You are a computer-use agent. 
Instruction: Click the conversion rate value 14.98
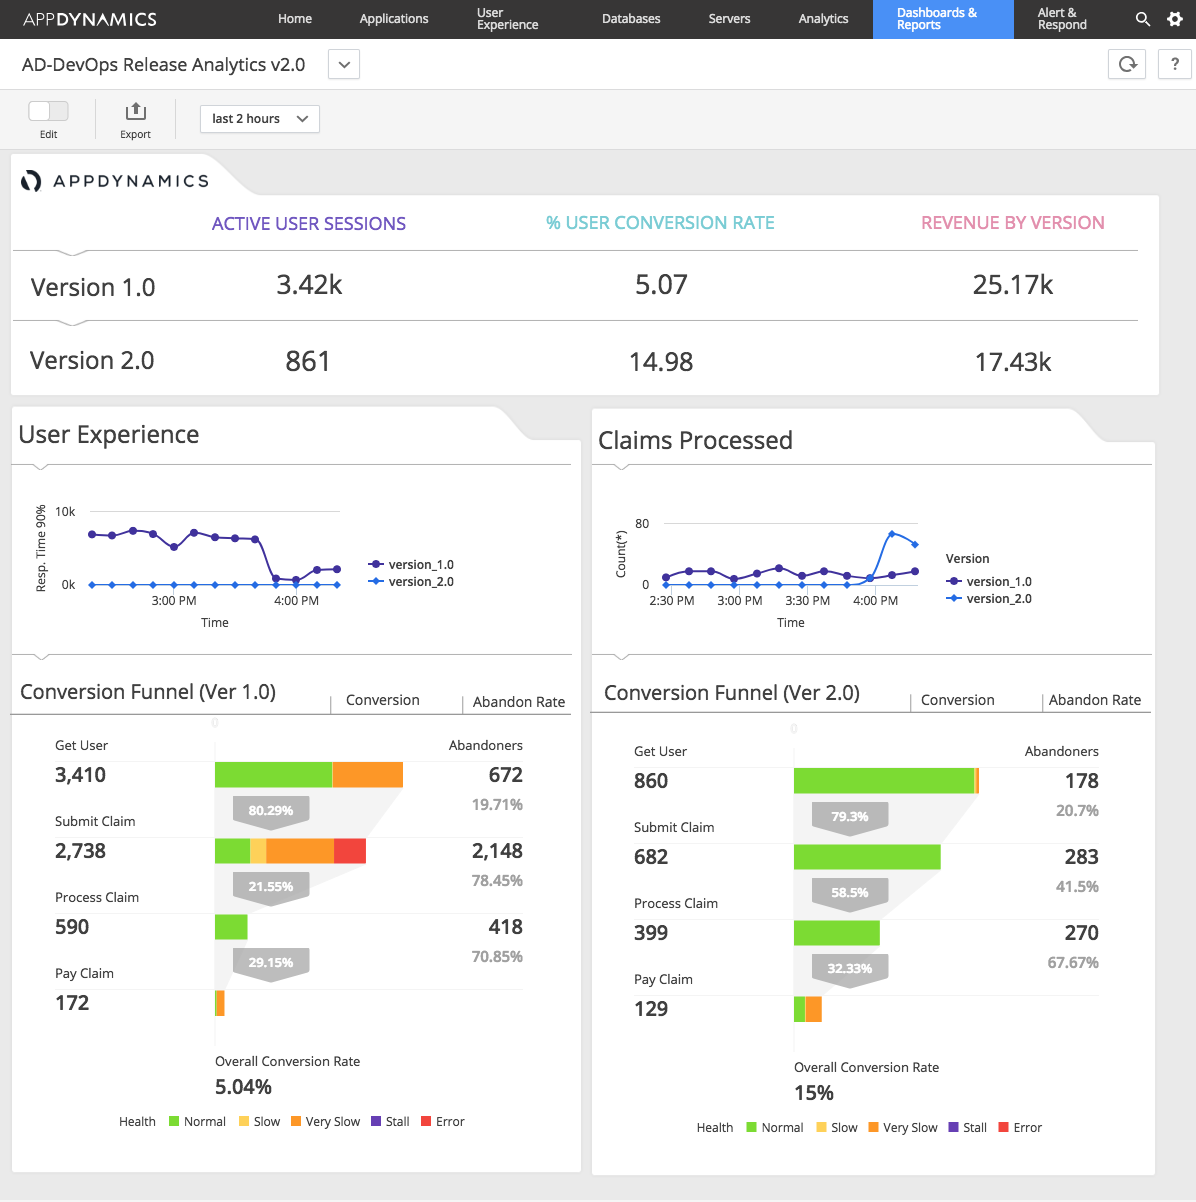tap(661, 362)
